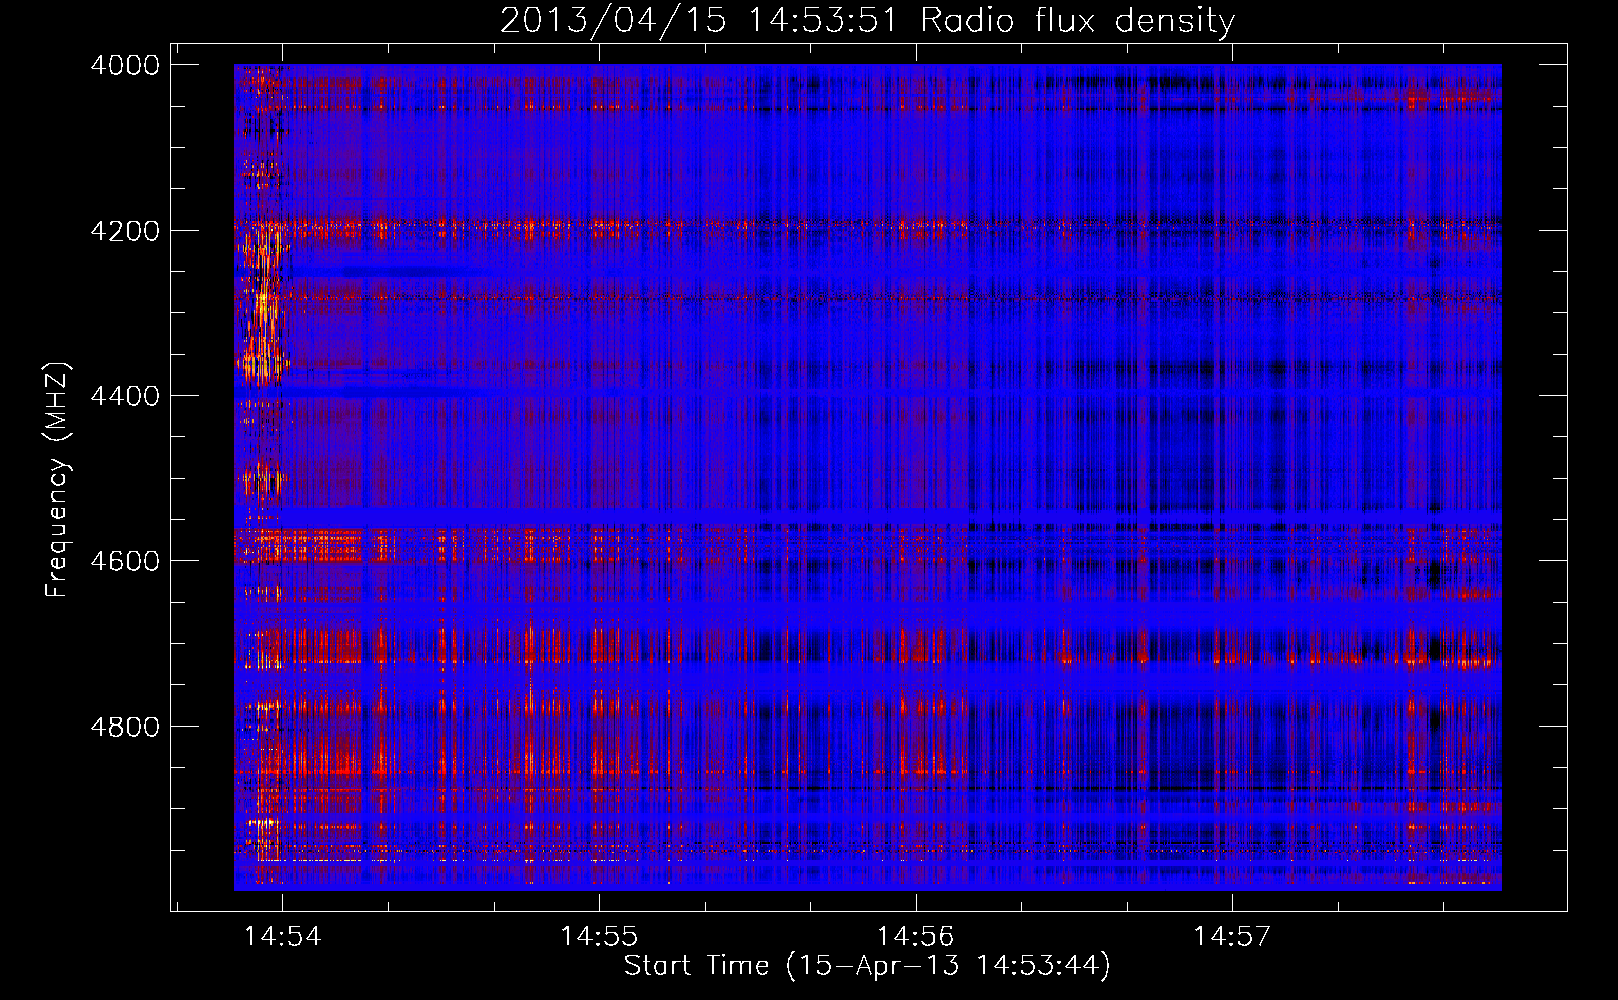Click the plot title '2013/04/15 14:53:51 Radio flux density'

point(867,21)
